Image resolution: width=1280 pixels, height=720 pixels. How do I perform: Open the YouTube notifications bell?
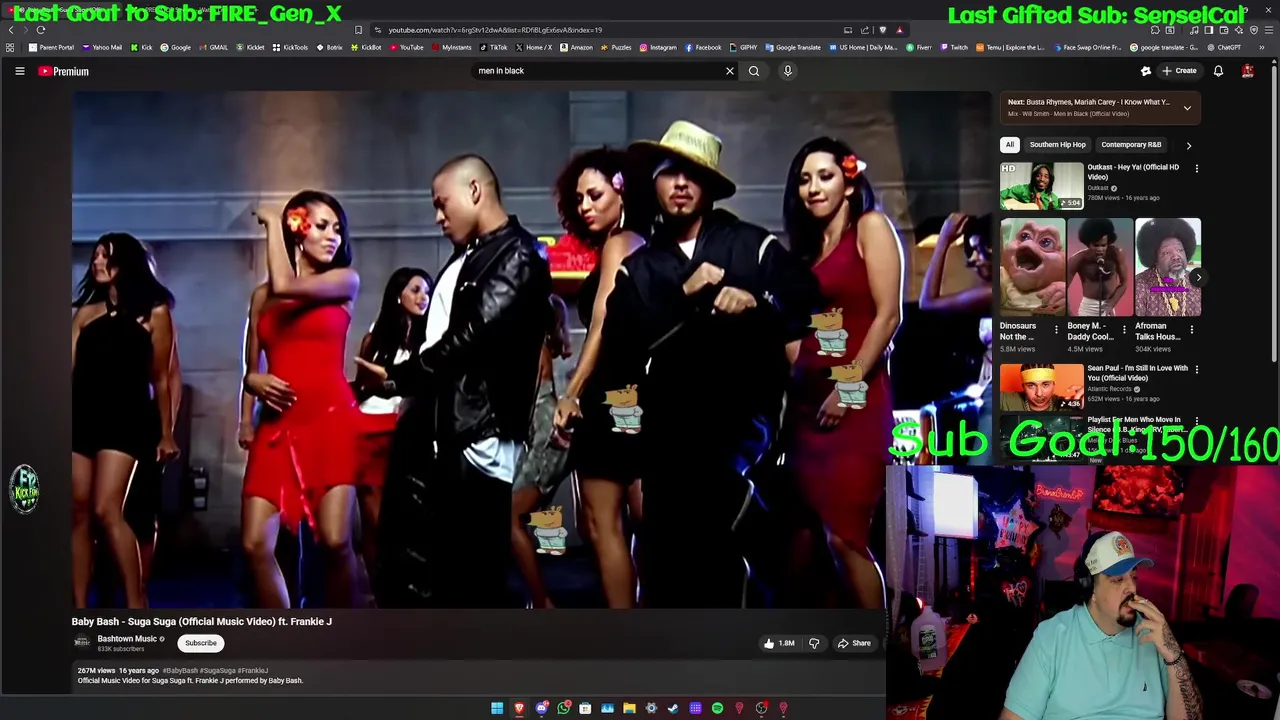coord(1218,71)
